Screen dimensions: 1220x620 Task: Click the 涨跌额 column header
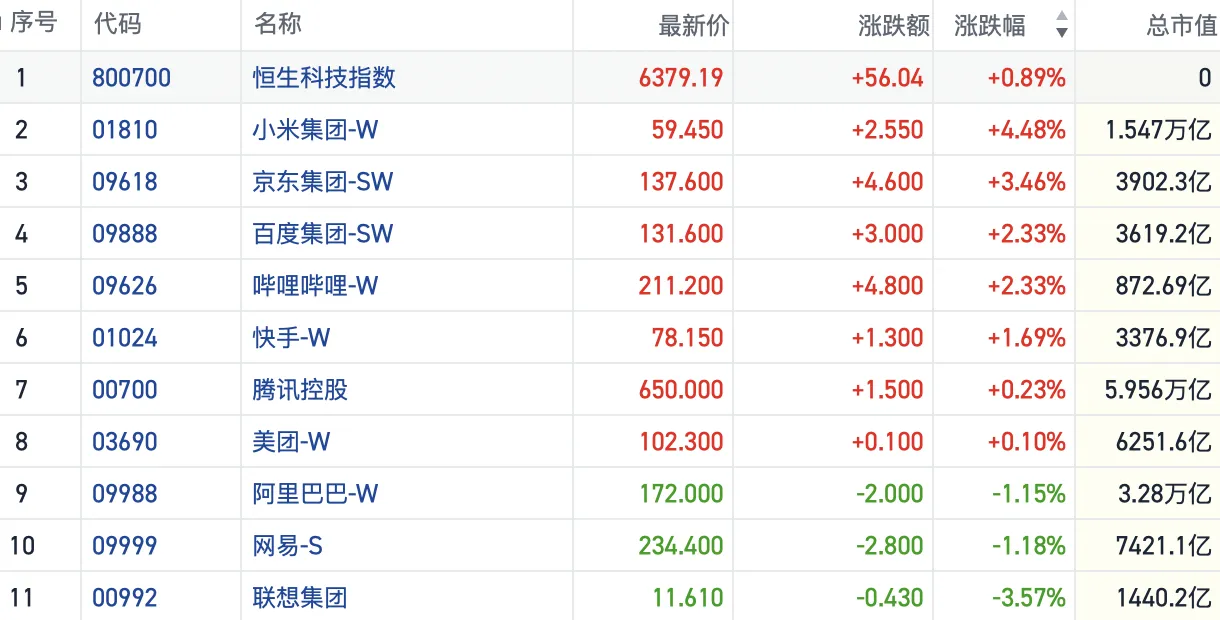(894, 25)
